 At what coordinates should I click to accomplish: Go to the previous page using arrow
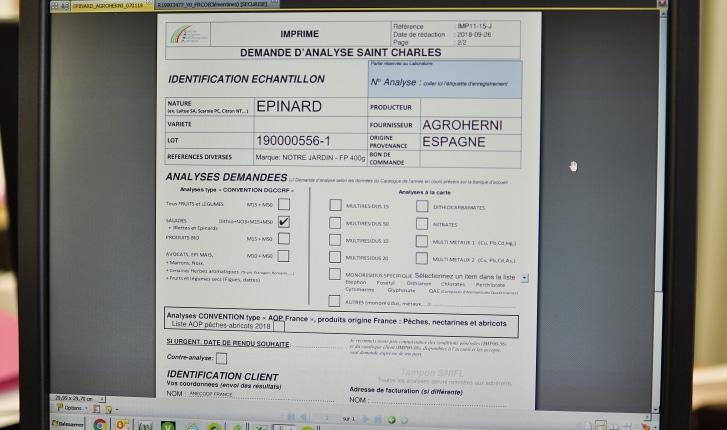pyautogui.click(x=303, y=419)
